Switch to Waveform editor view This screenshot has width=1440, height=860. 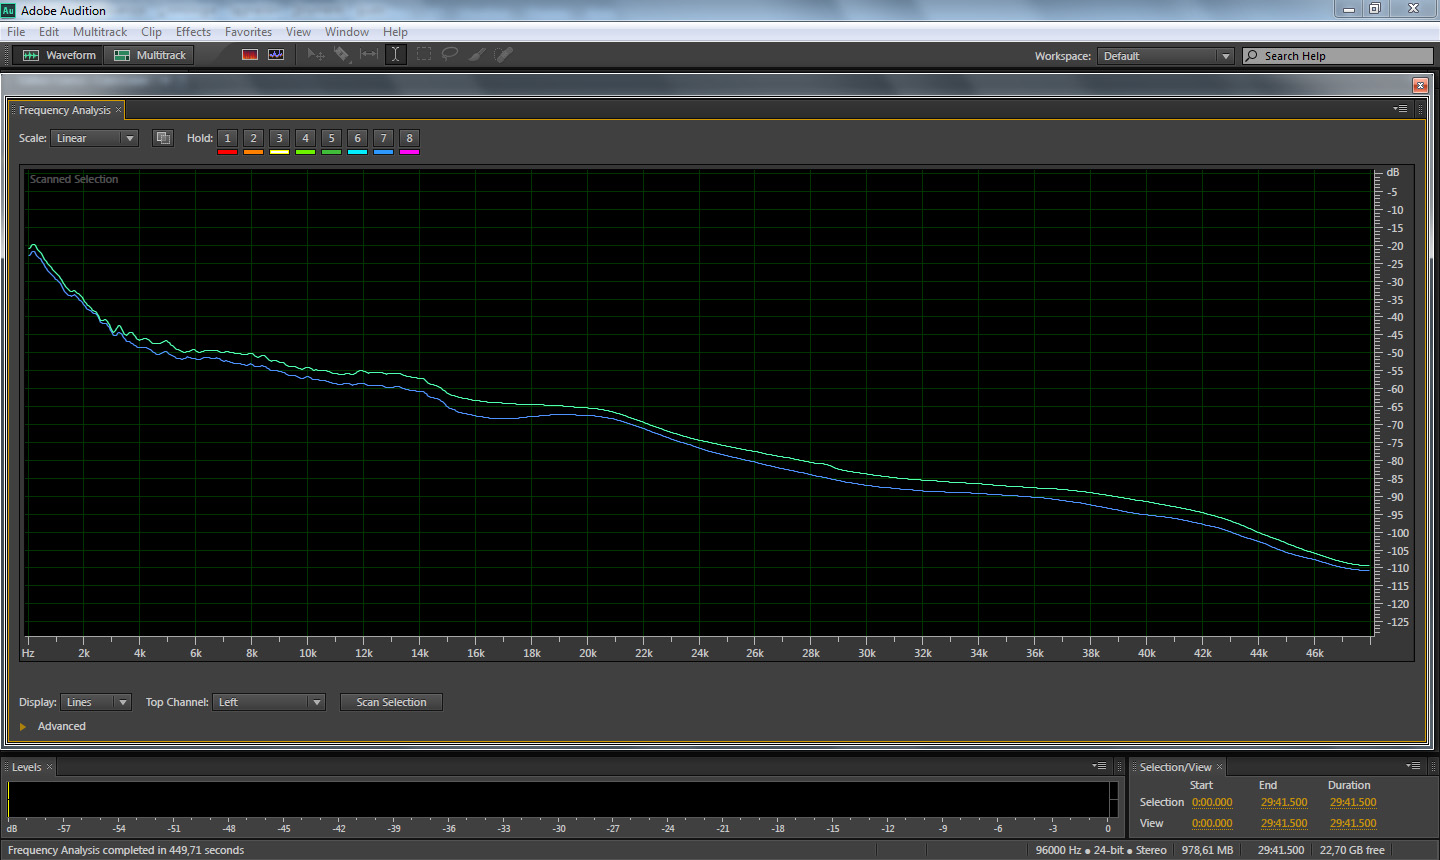point(59,55)
